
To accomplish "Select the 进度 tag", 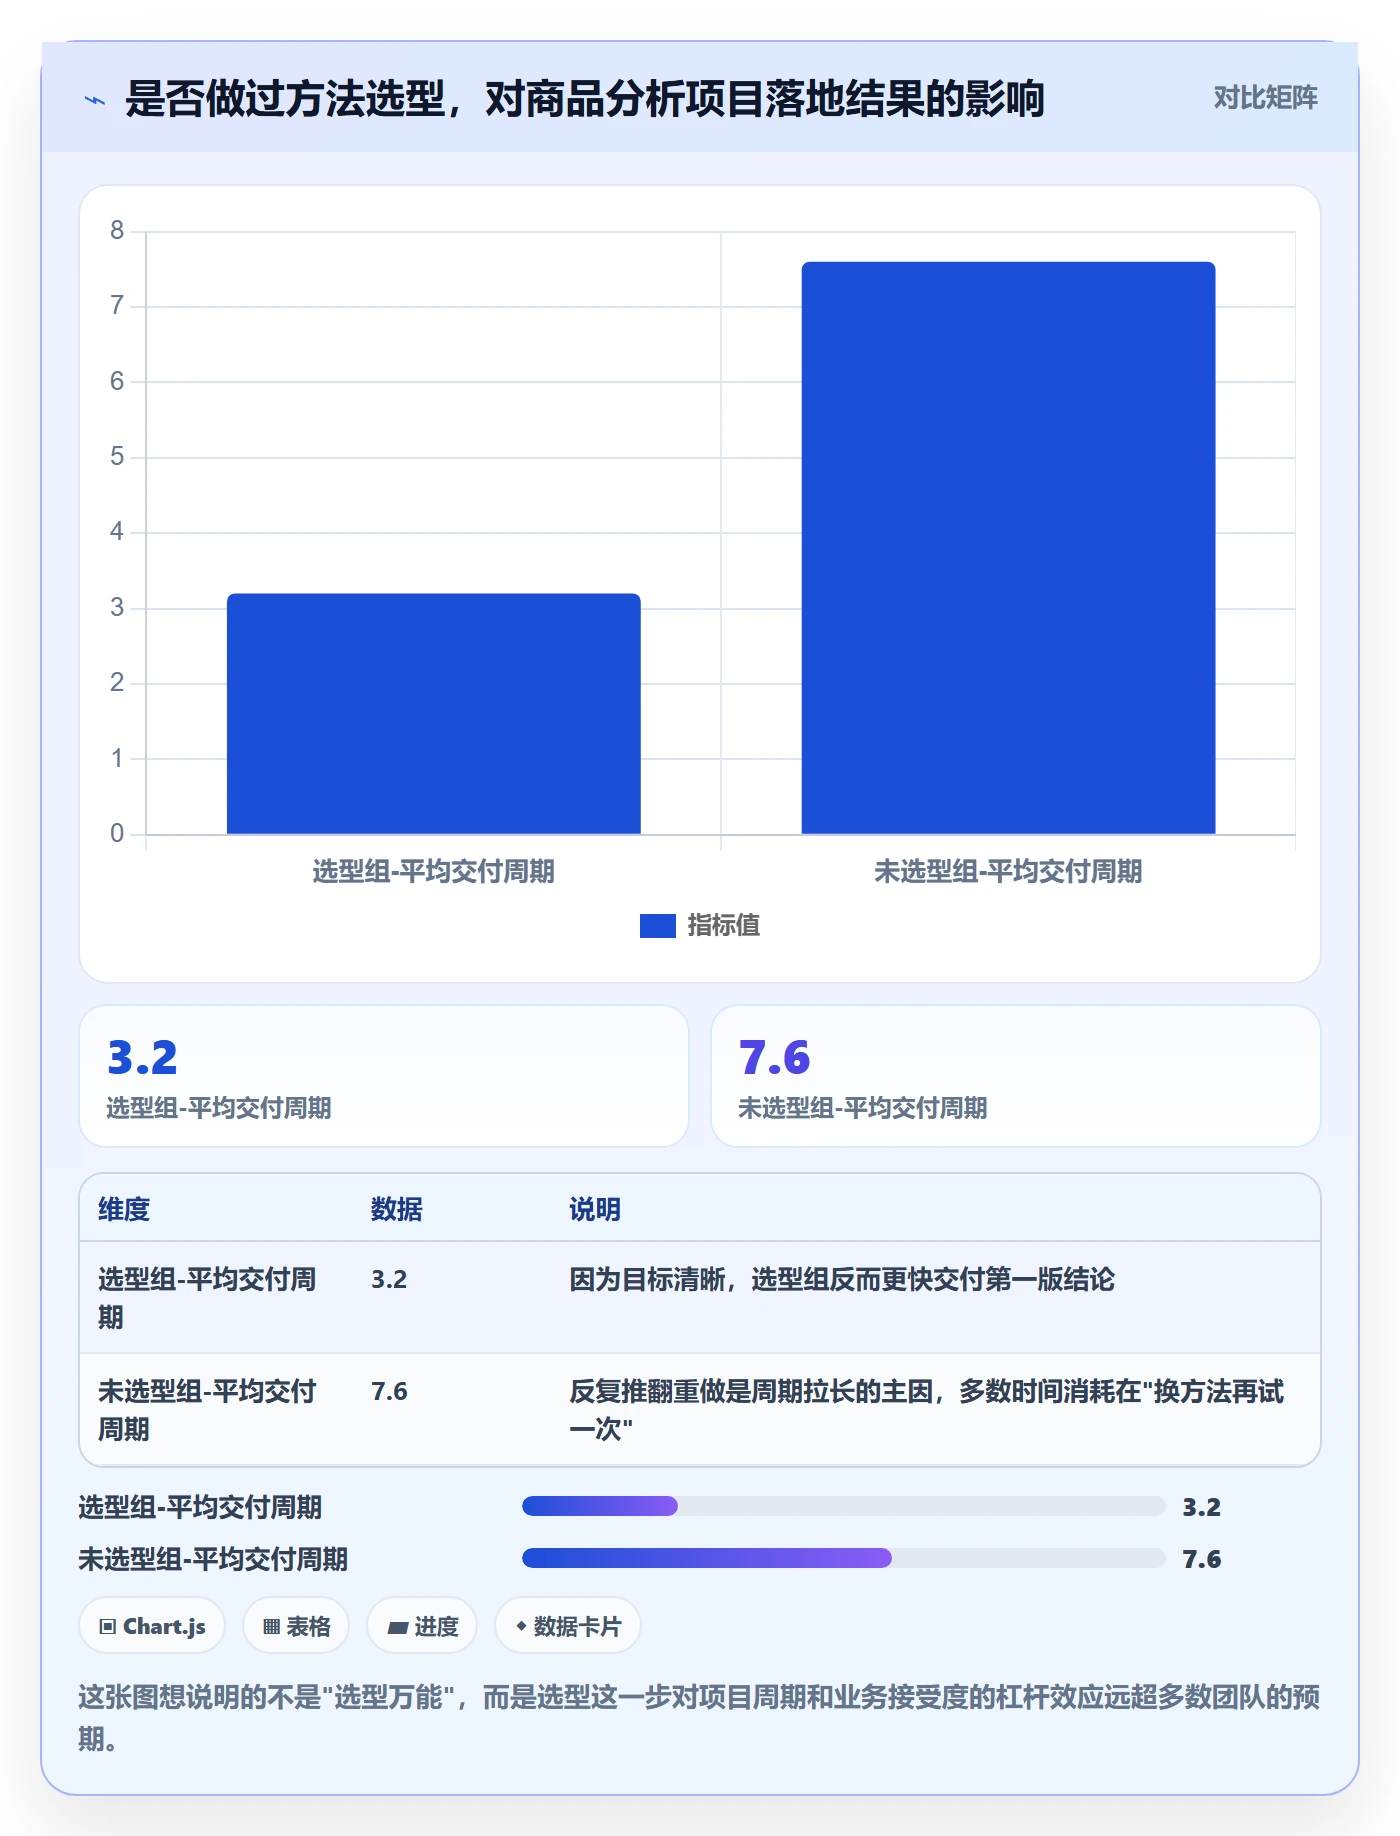I will (x=422, y=1626).
